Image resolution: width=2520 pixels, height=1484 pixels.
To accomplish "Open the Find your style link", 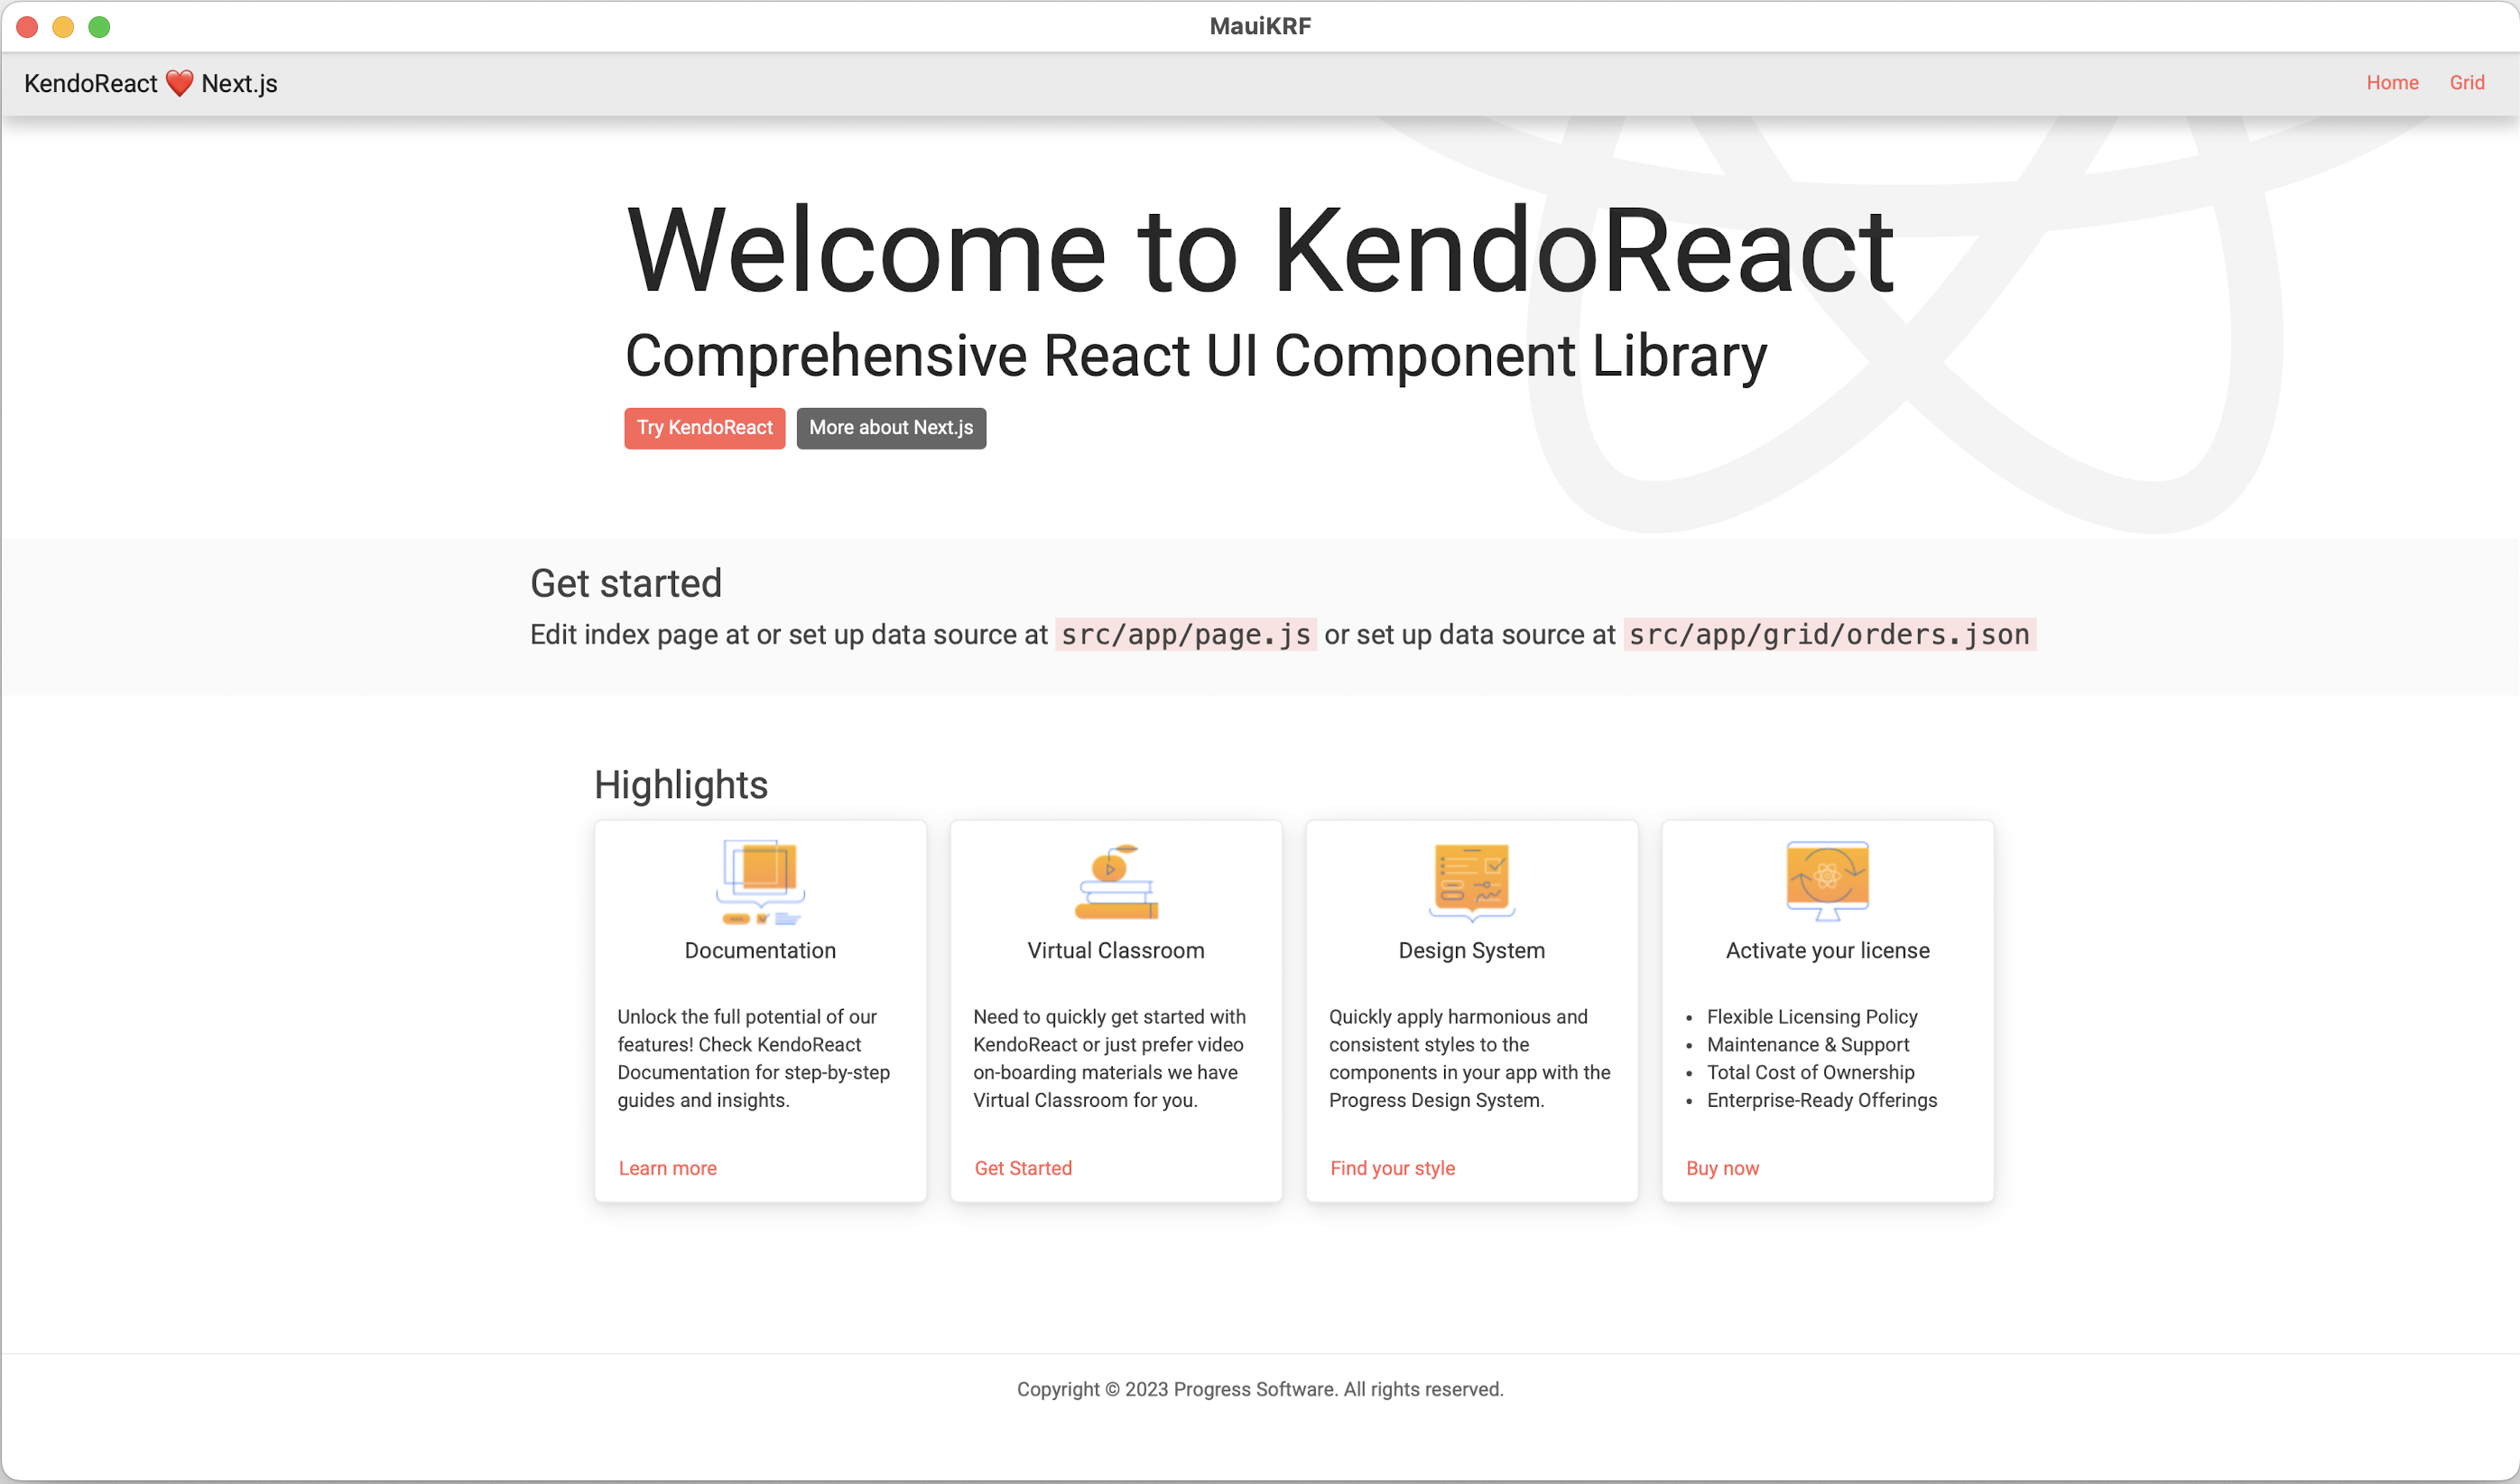I will (1392, 1168).
